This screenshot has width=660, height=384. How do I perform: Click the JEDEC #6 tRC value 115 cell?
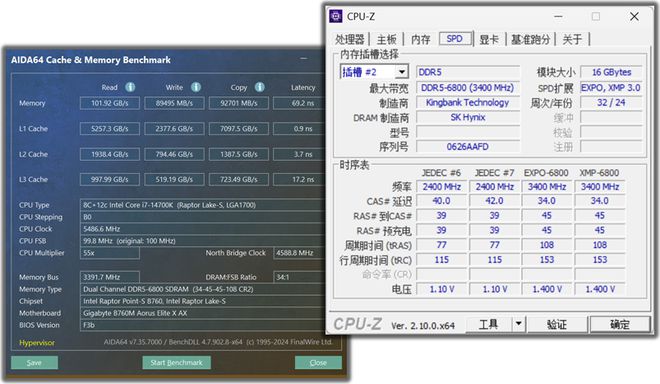442,260
